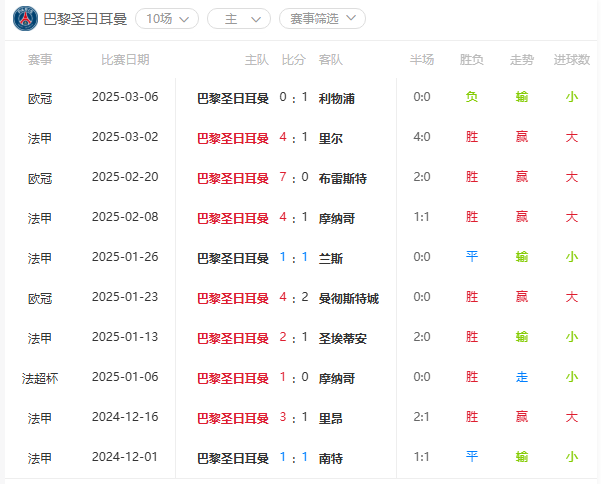601x484 pixels.
Task: Click the date 2025-03-06
Action: pyautogui.click(x=125, y=97)
